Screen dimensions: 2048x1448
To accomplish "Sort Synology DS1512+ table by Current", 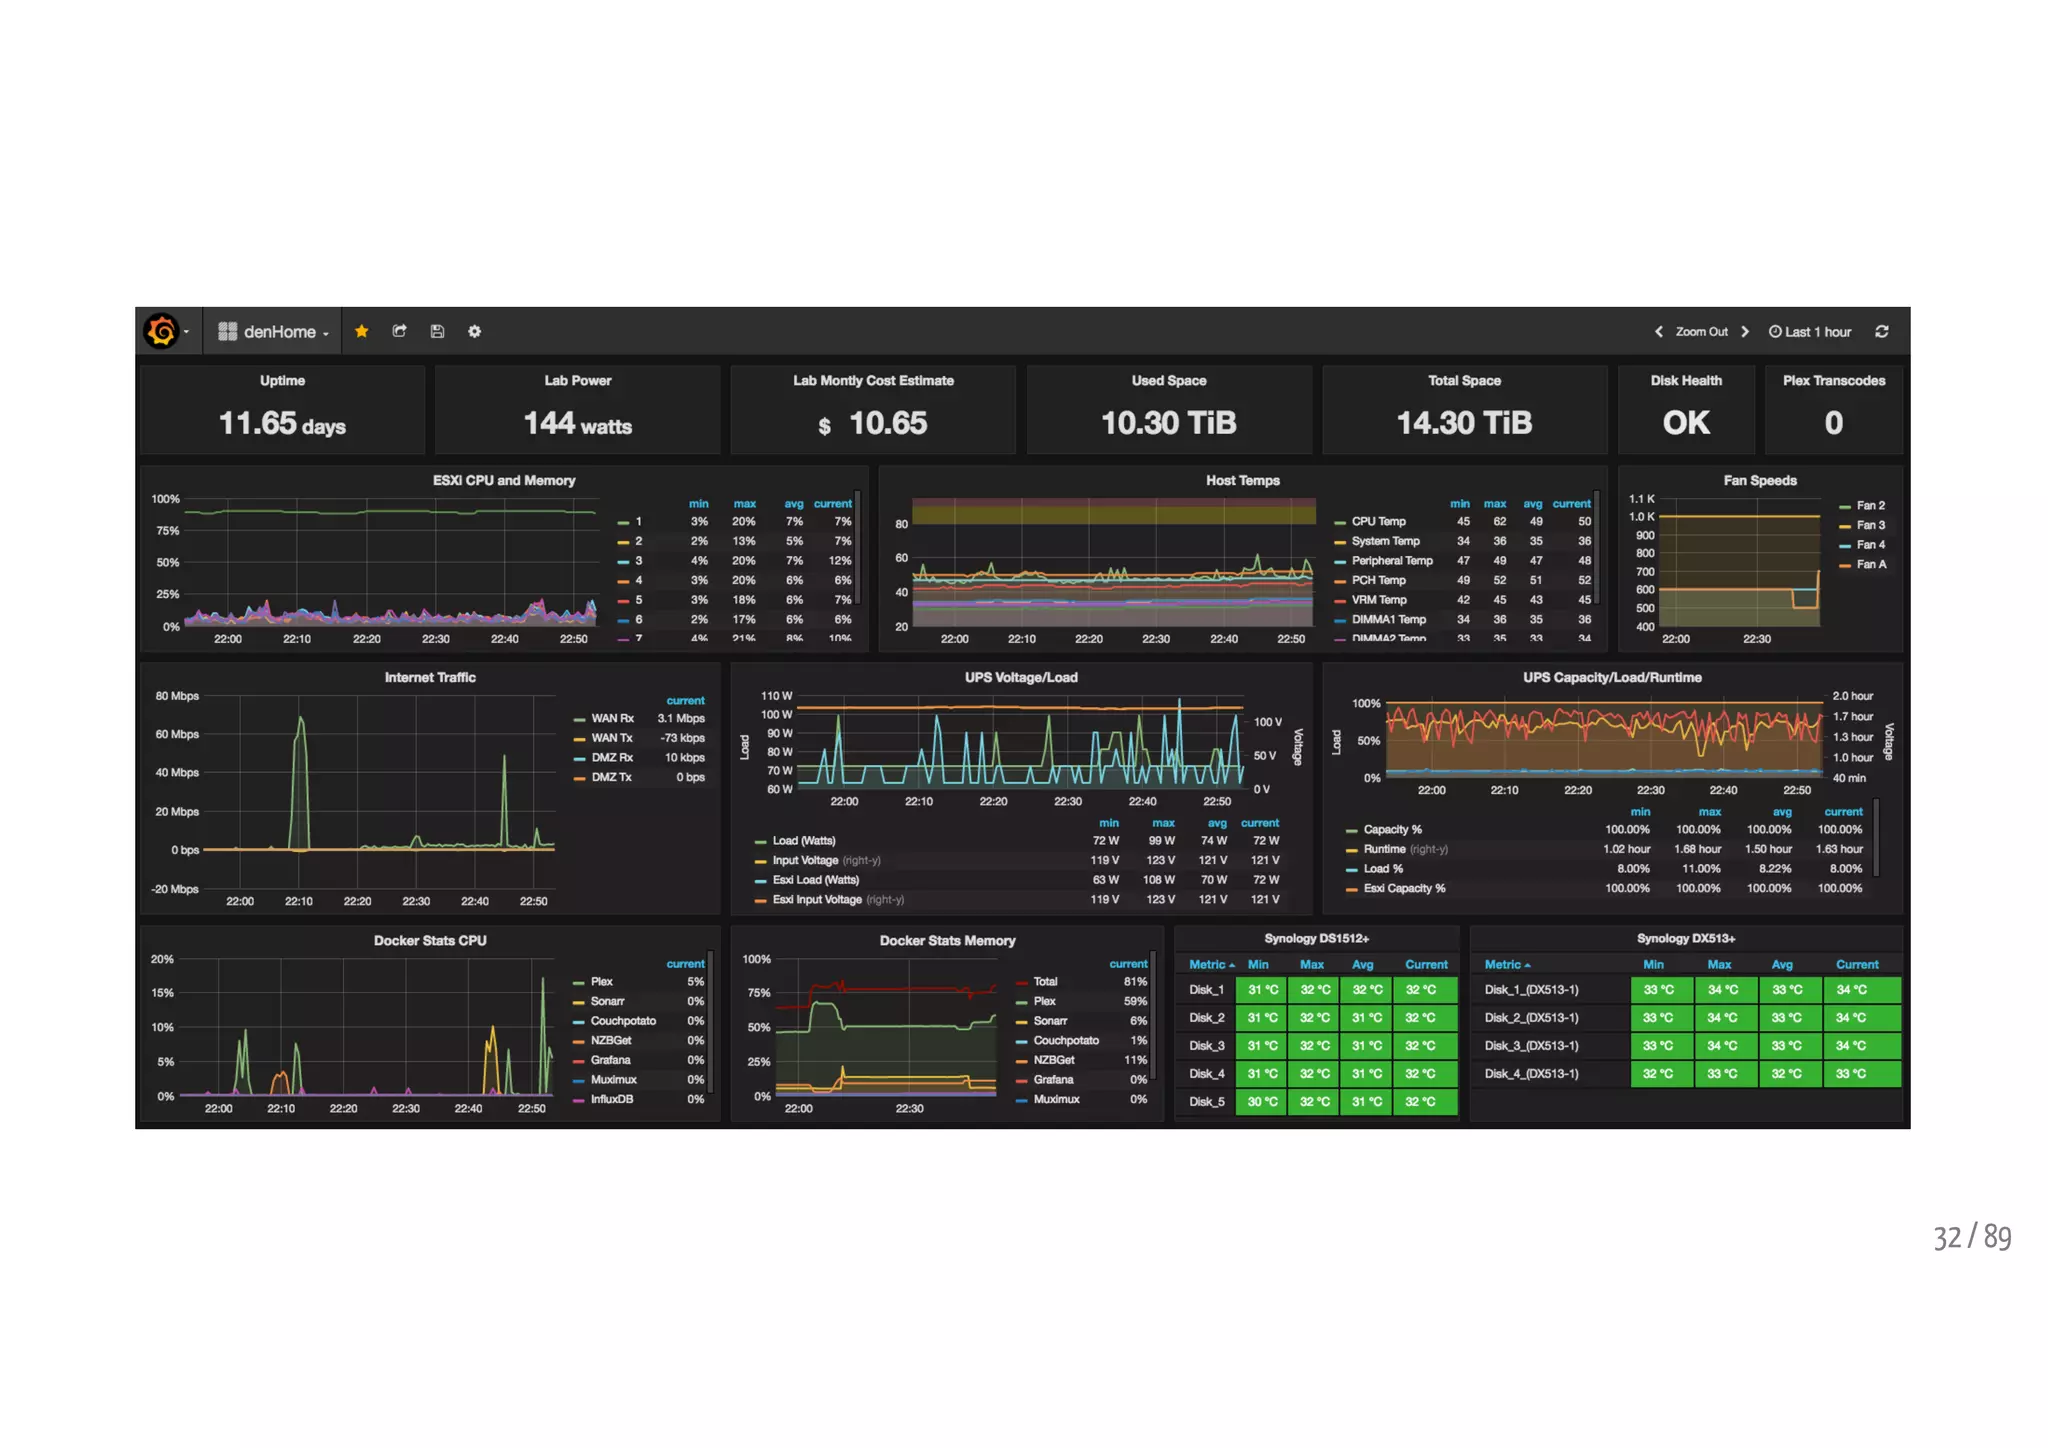I will click(1426, 964).
